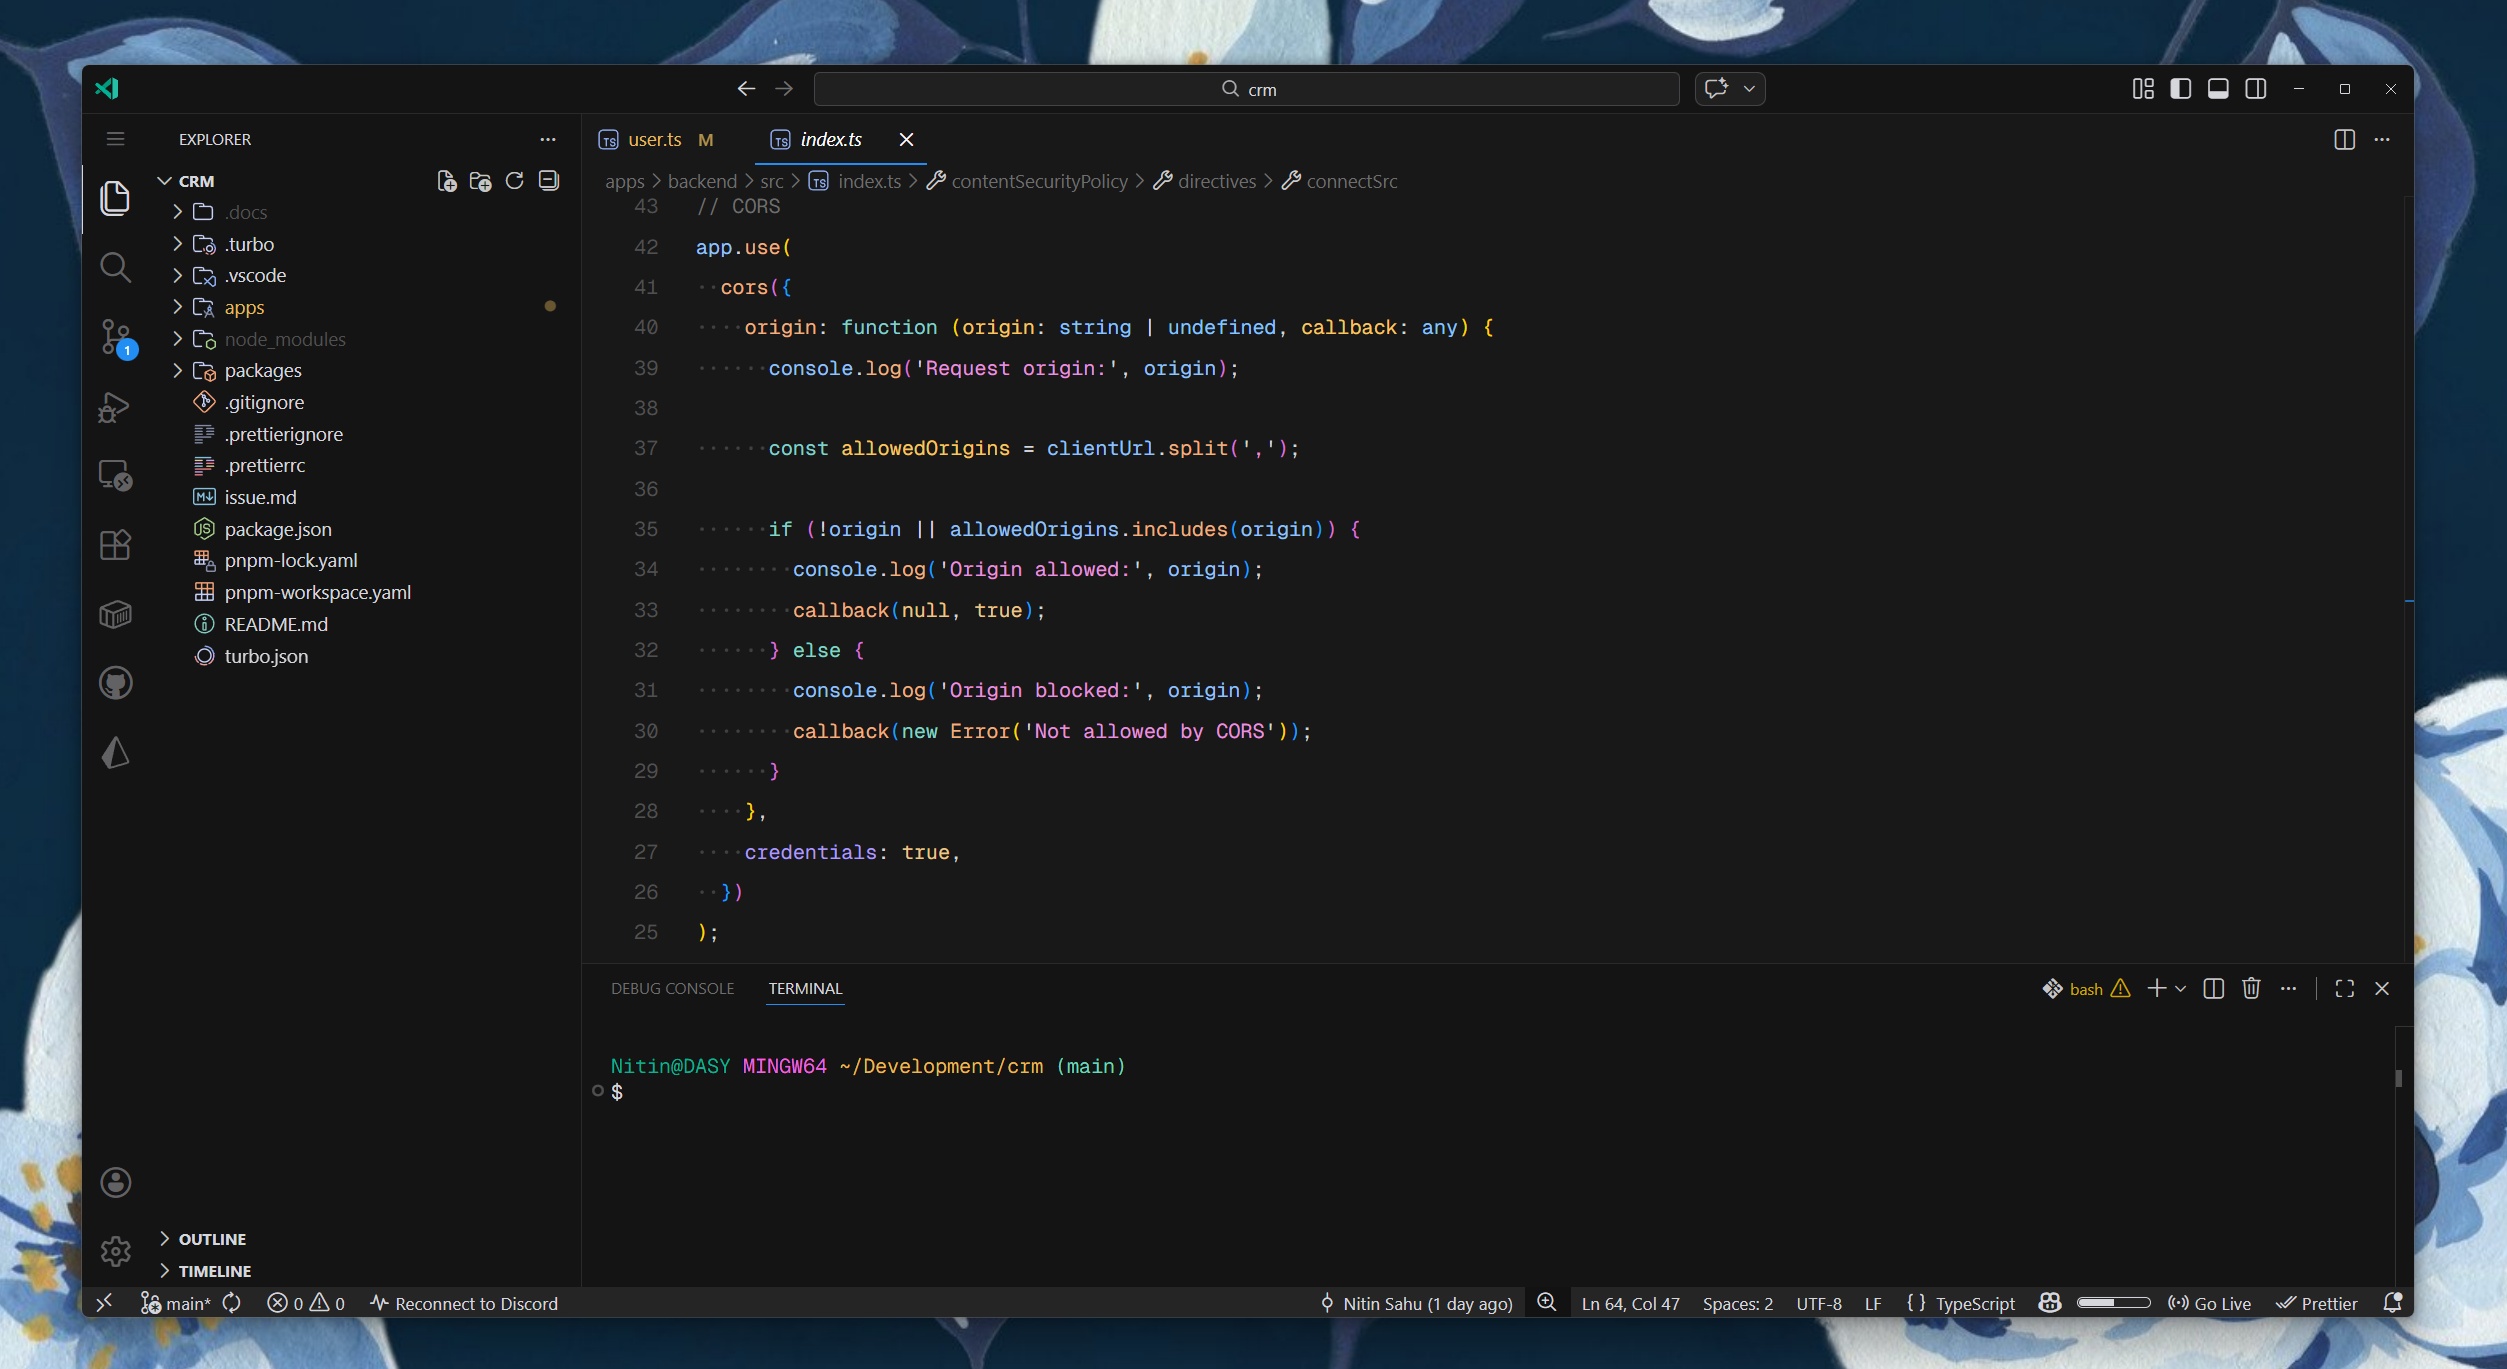Click Reconnect to Discord status item

click(x=464, y=1303)
